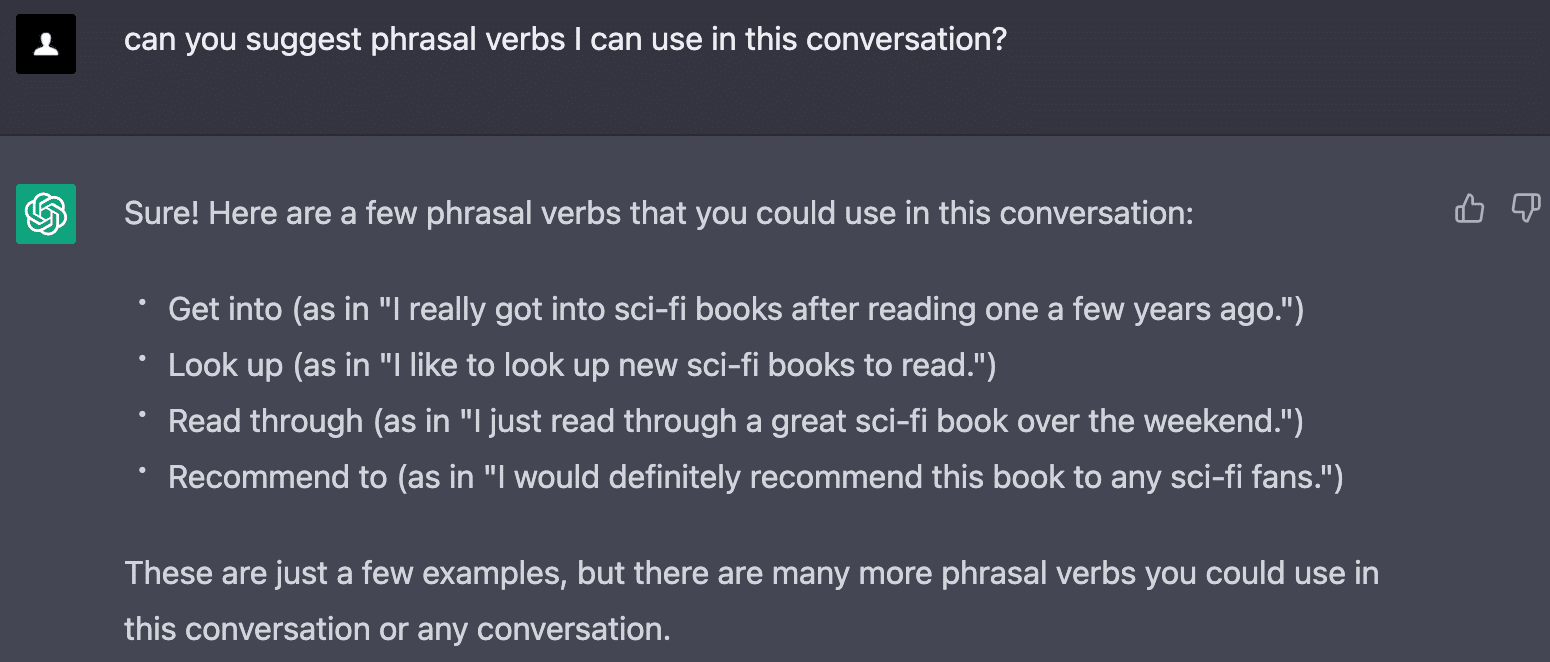Click the "Get into" phrasal verb
Image resolution: width=1550 pixels, height=662 pixels.
point(225,309)
